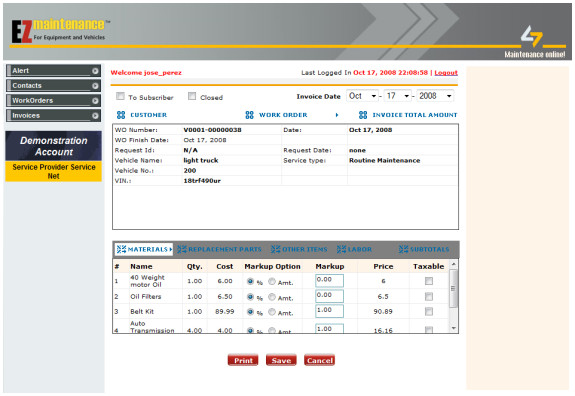
Task: Click the Invoices sidebar arrow icon
Action: coord(95,116)
